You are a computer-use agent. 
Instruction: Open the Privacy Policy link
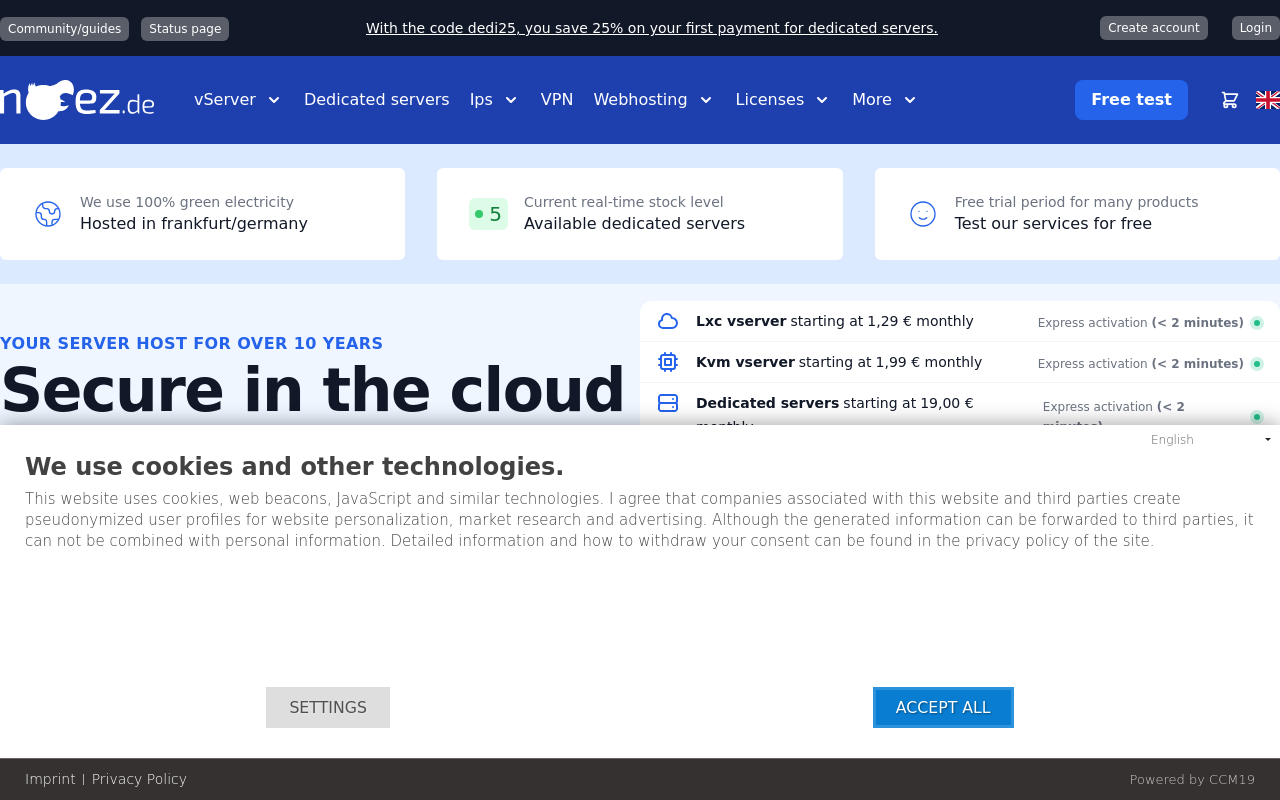click(139, 779)
